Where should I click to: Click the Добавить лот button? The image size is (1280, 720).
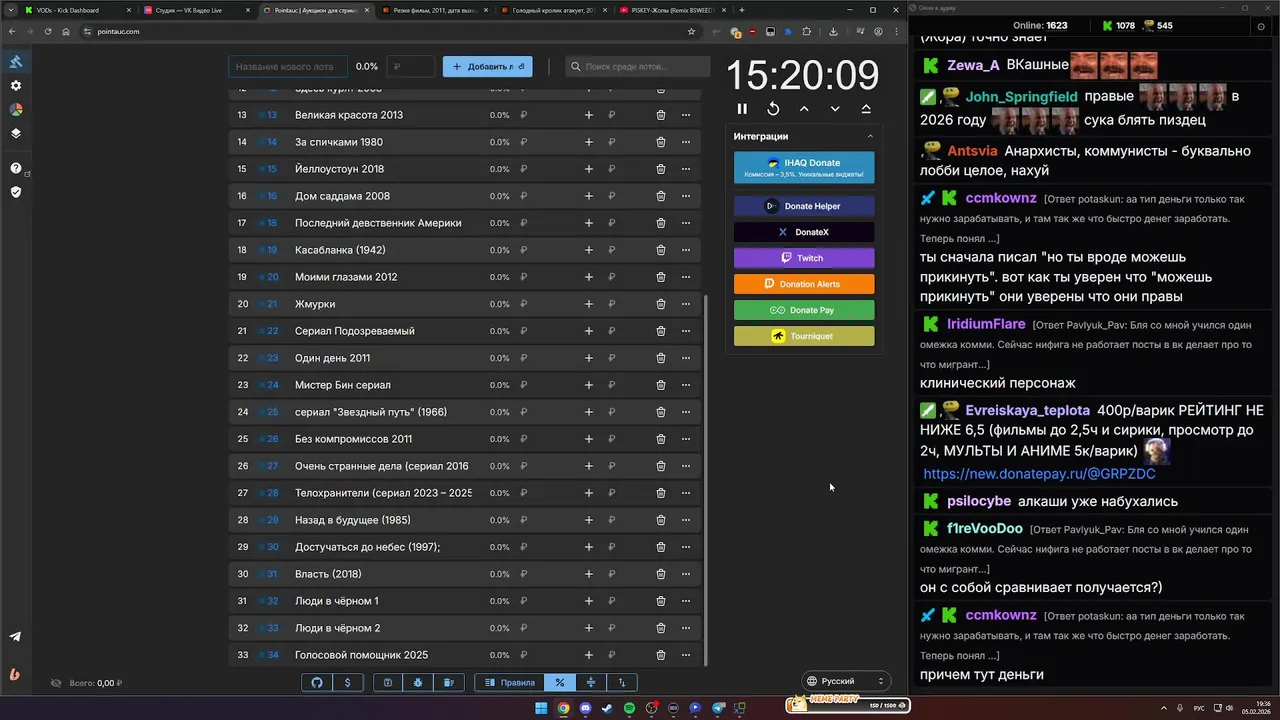coord(488,67)
